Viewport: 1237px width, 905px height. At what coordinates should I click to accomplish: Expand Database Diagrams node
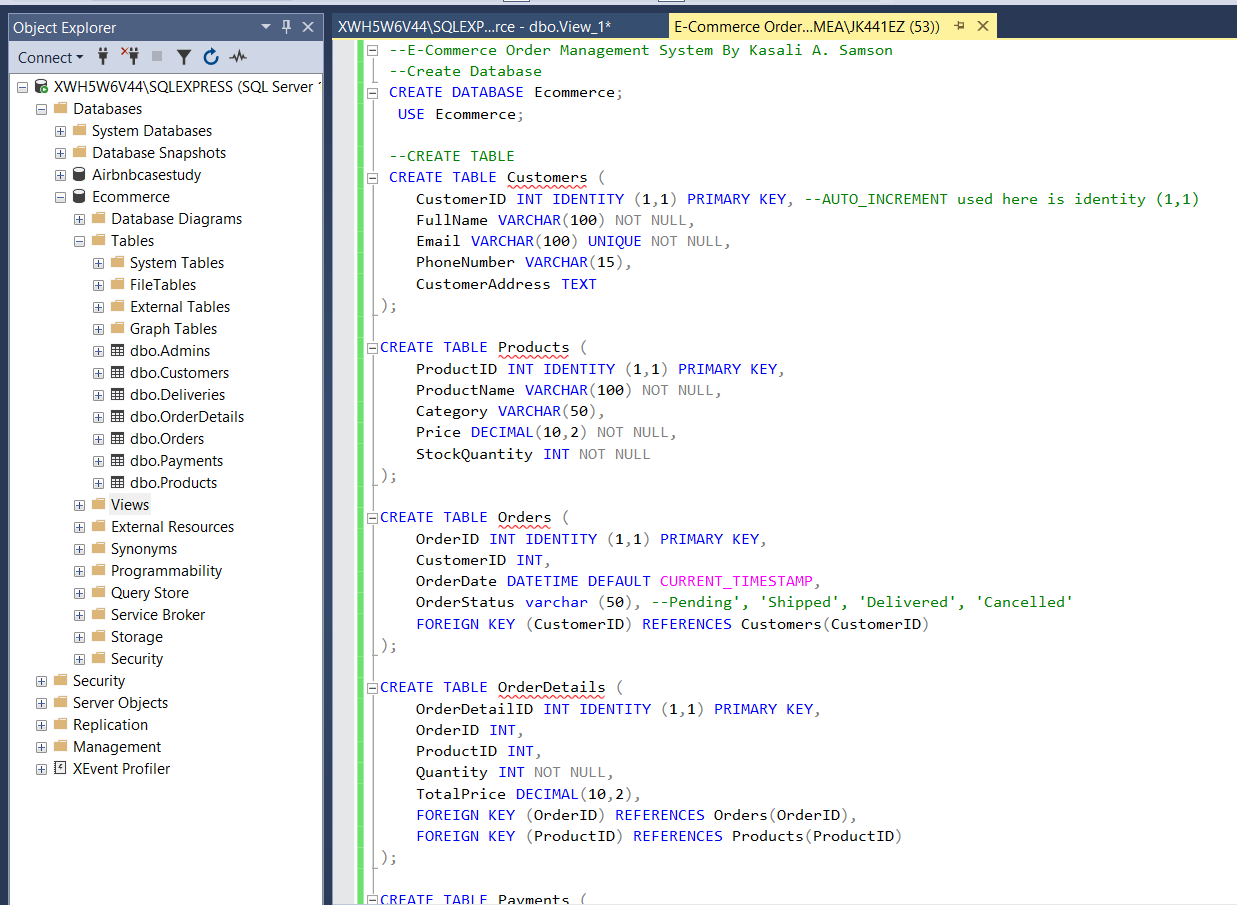pyautogui.click(x=79, y=219)
